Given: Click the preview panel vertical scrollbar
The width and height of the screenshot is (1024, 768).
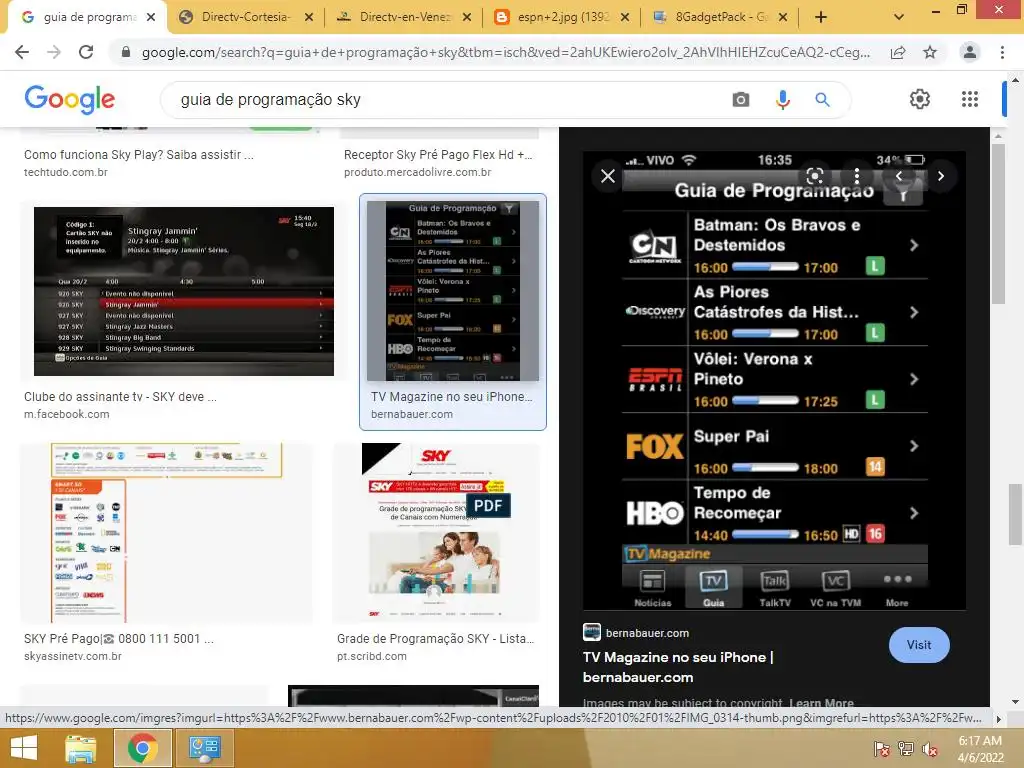Looking at the screenshot, I should [x=997, y=223].
